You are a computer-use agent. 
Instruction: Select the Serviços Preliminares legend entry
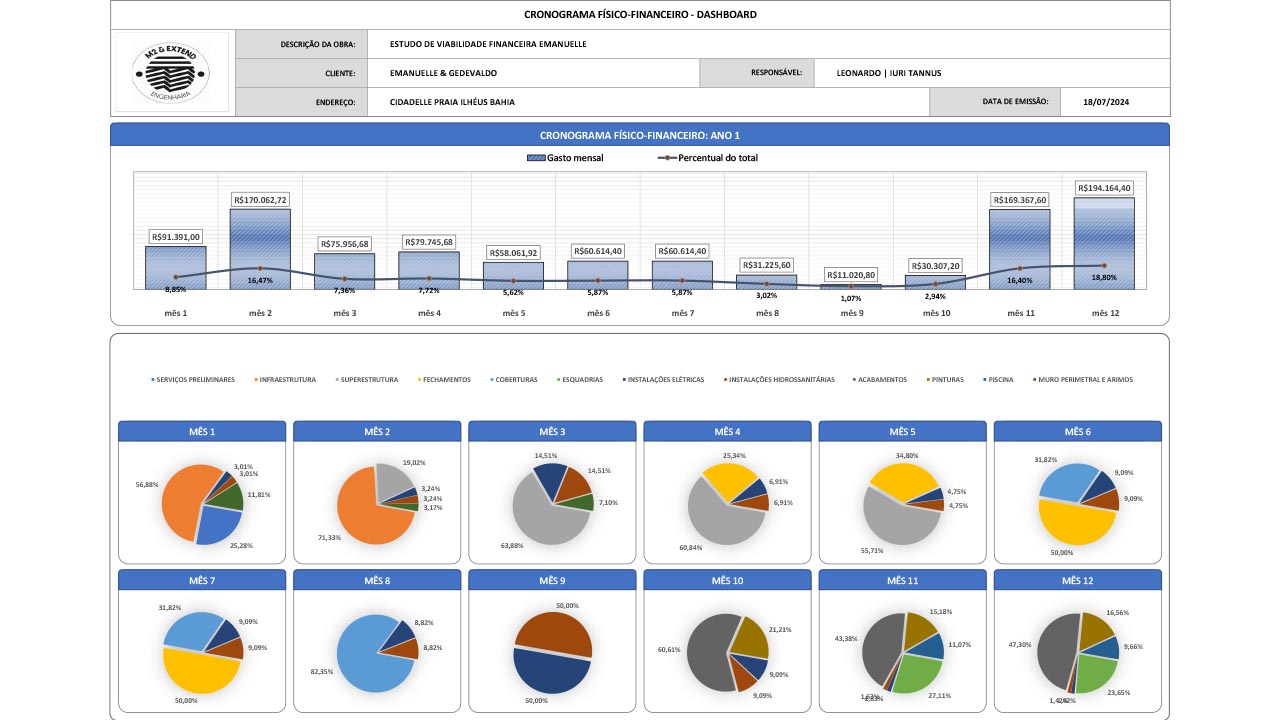click(193, 380)
